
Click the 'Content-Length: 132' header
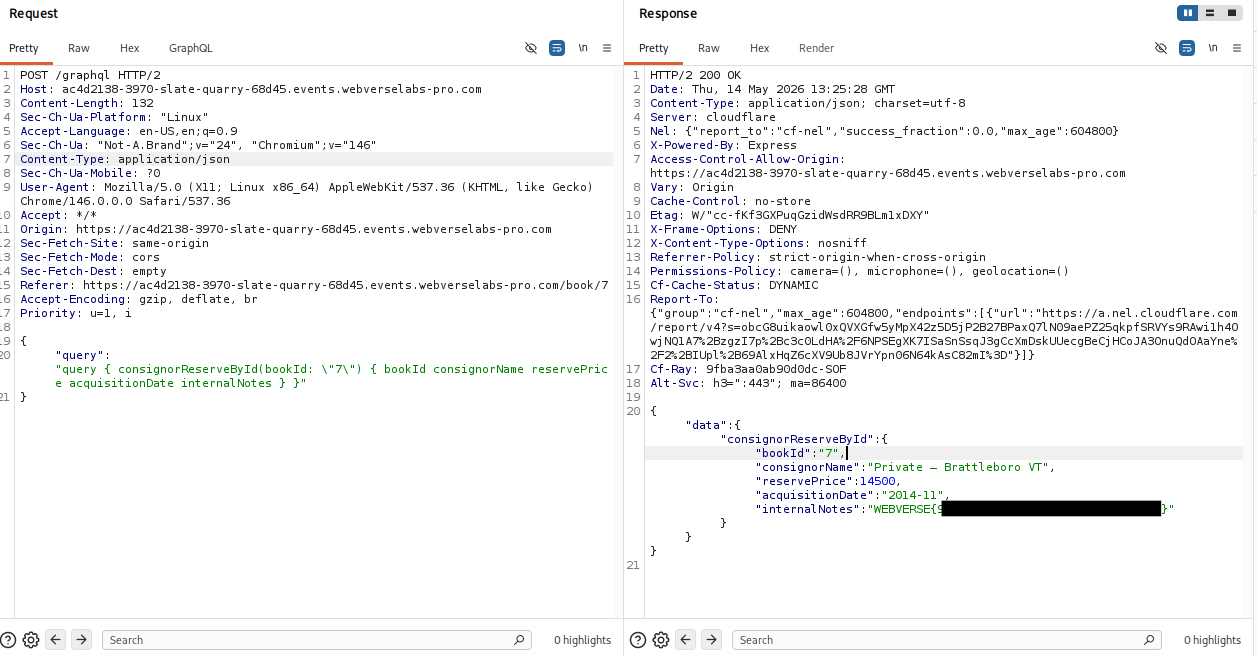click(x=87, y=103)
